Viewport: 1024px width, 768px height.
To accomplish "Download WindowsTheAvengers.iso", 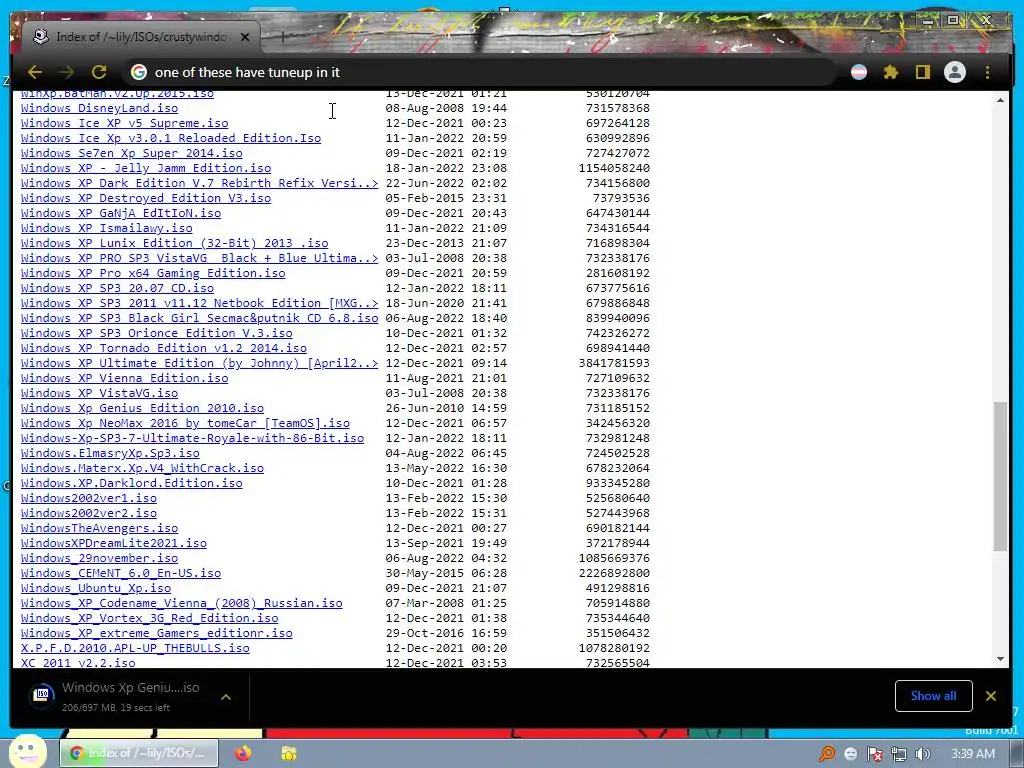I will [x=99, y=529].
